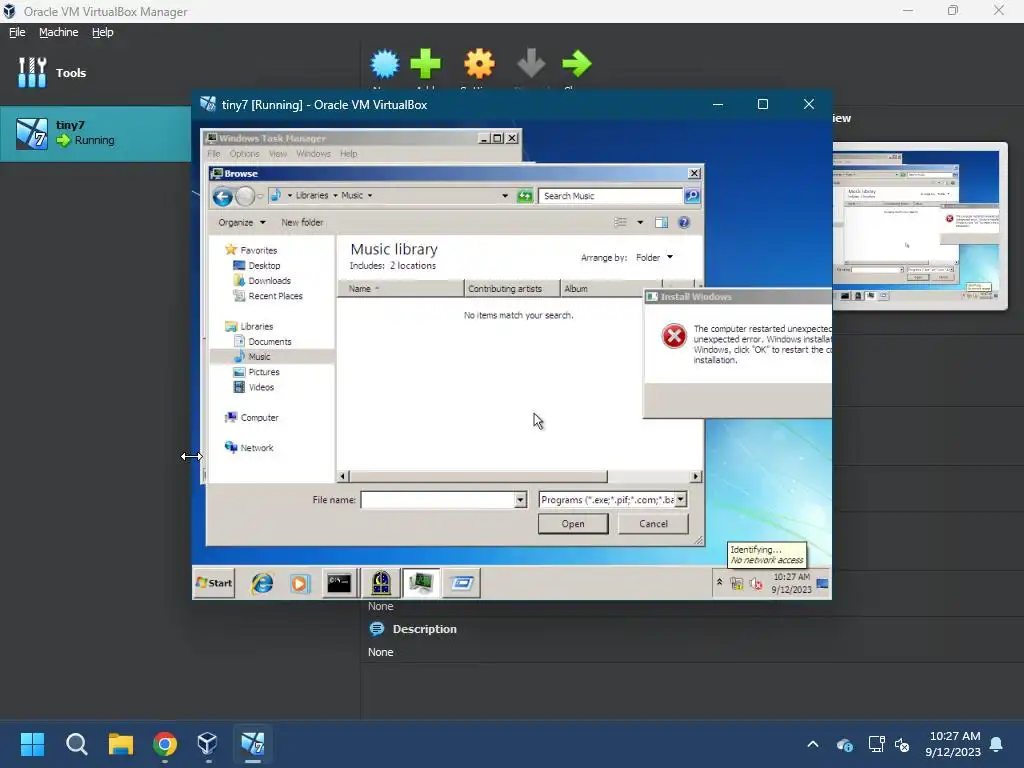Image resolution: width=1024 pixels, height=768 pixels.
Task: Sort by the Album column header
Action: (602, 289)
